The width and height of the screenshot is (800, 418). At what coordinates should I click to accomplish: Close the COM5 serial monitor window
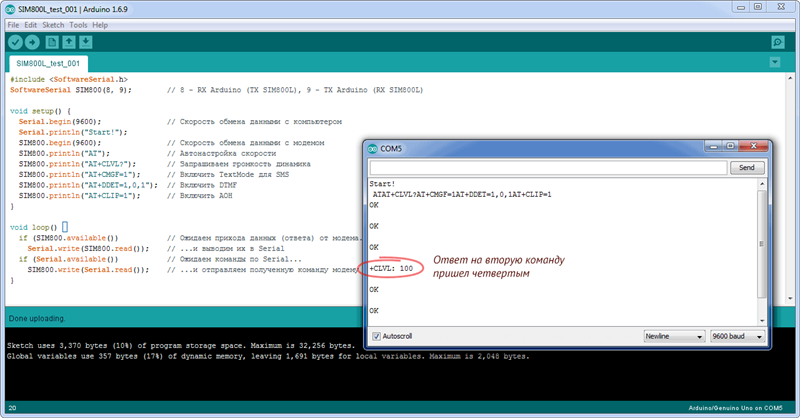click(760, 146)
